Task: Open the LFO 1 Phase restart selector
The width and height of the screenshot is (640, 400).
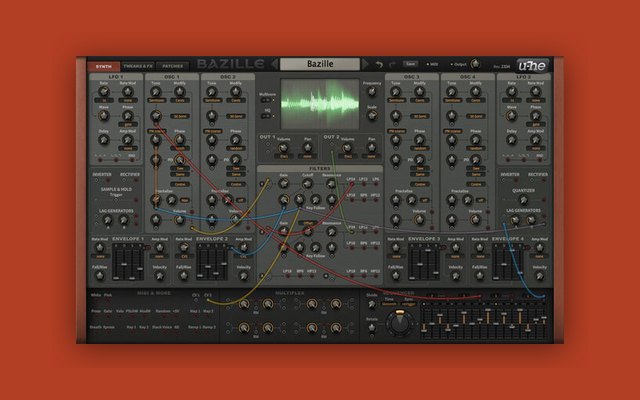Action: pos(128,124)
